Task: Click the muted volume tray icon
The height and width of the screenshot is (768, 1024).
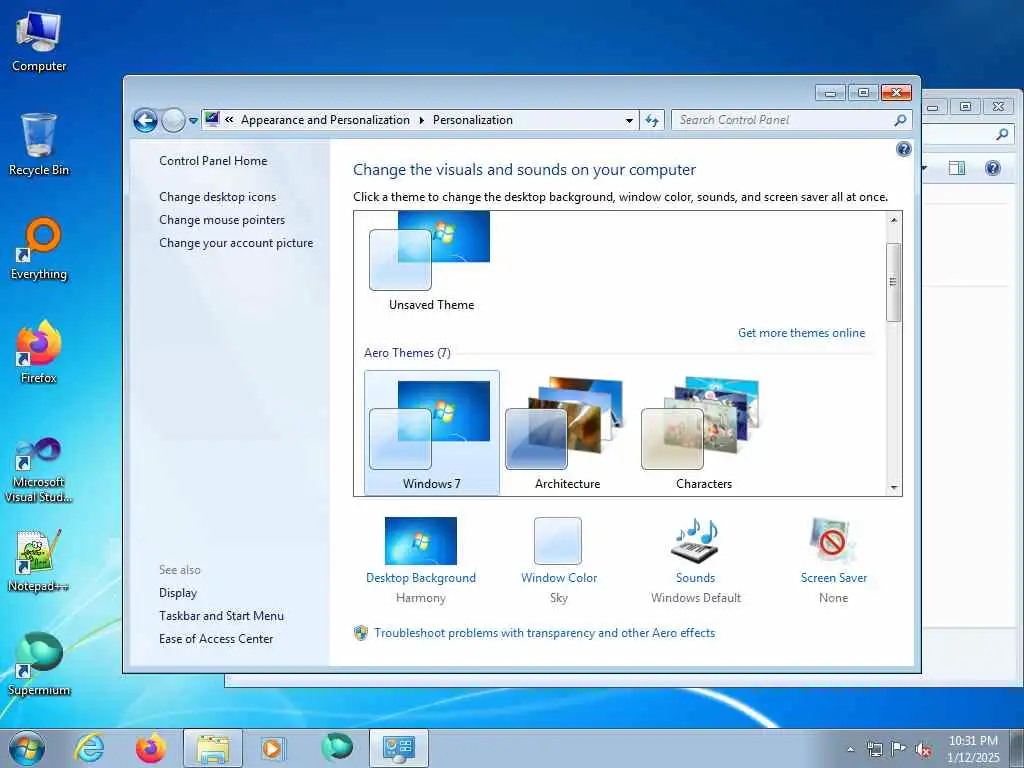Action: pos(923,750)
